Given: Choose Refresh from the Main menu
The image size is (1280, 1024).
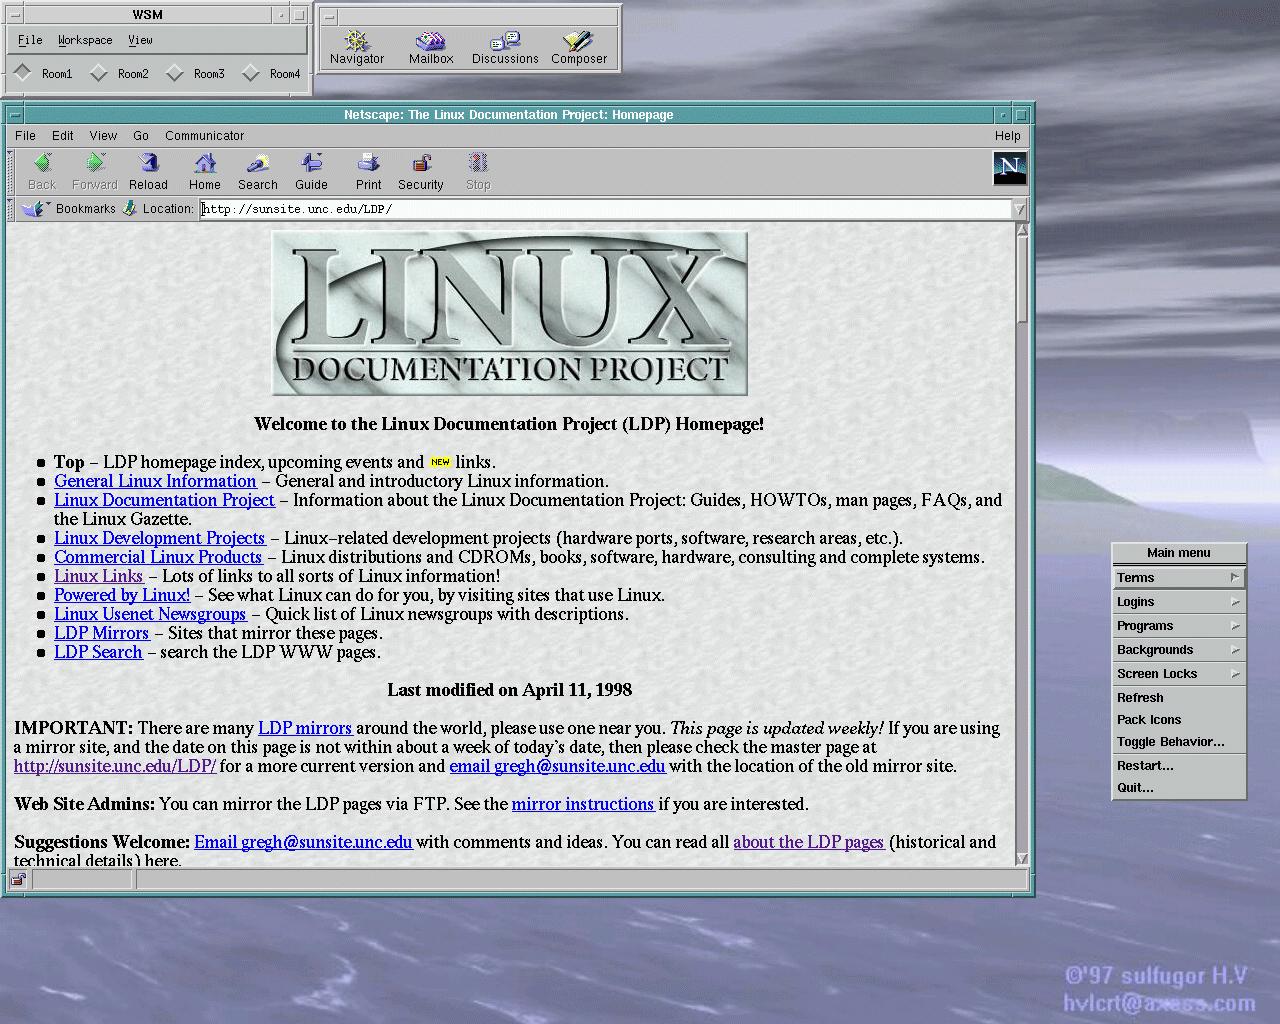Looking at the screenshot, I should point(1179,697).
